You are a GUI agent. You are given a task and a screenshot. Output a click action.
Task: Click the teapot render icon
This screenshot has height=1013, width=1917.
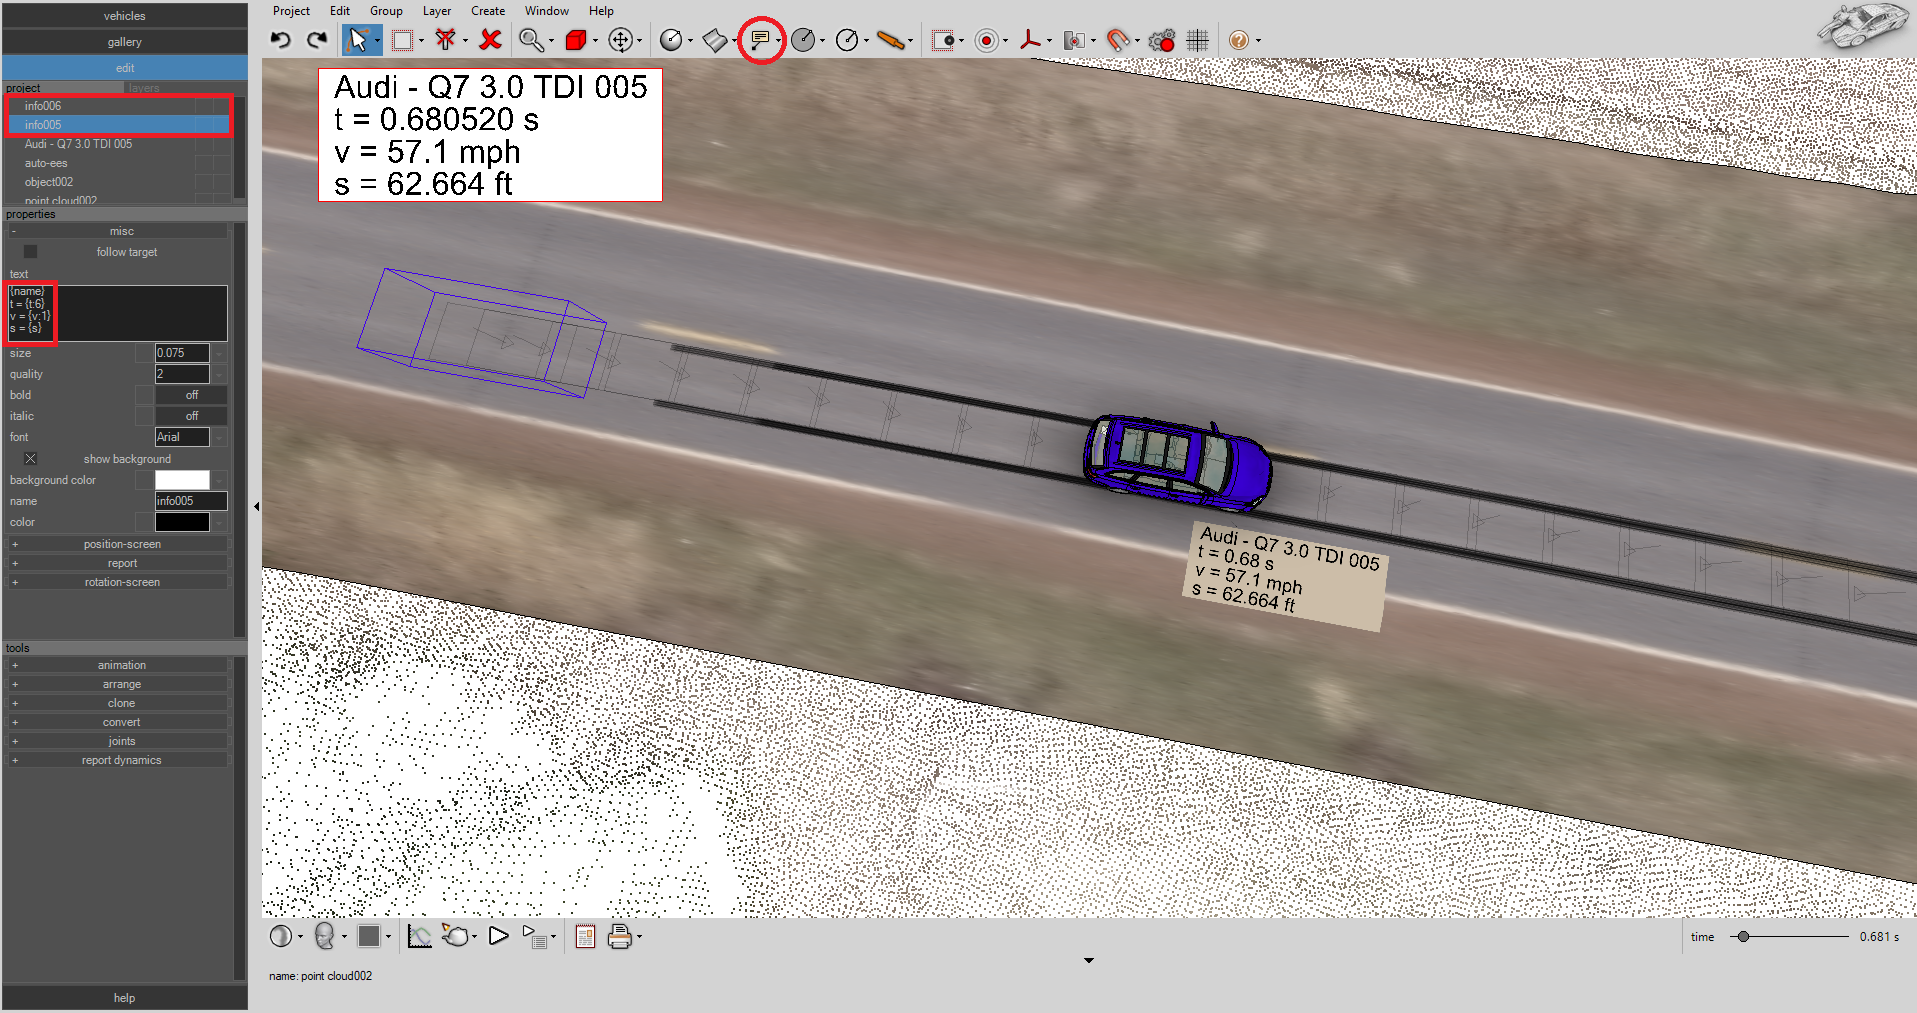[x=456, y=936]
